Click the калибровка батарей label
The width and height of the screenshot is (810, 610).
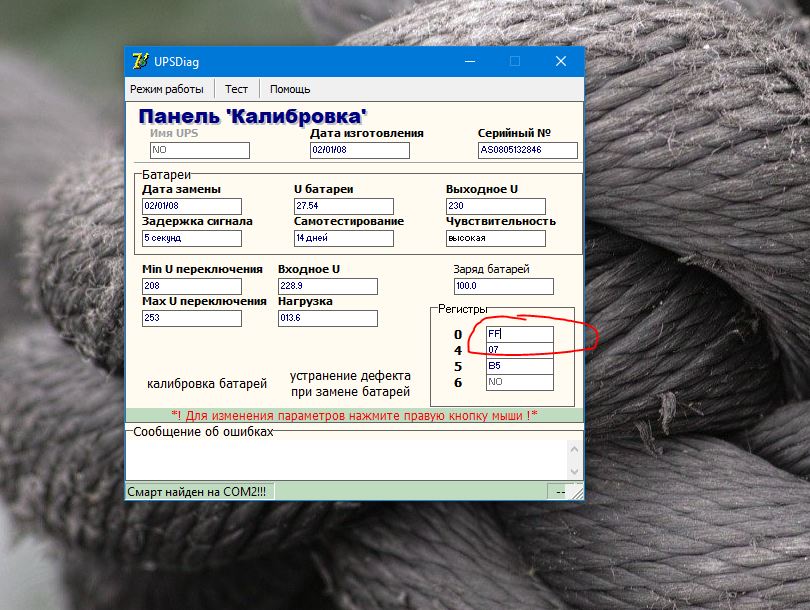click(207, 384)
